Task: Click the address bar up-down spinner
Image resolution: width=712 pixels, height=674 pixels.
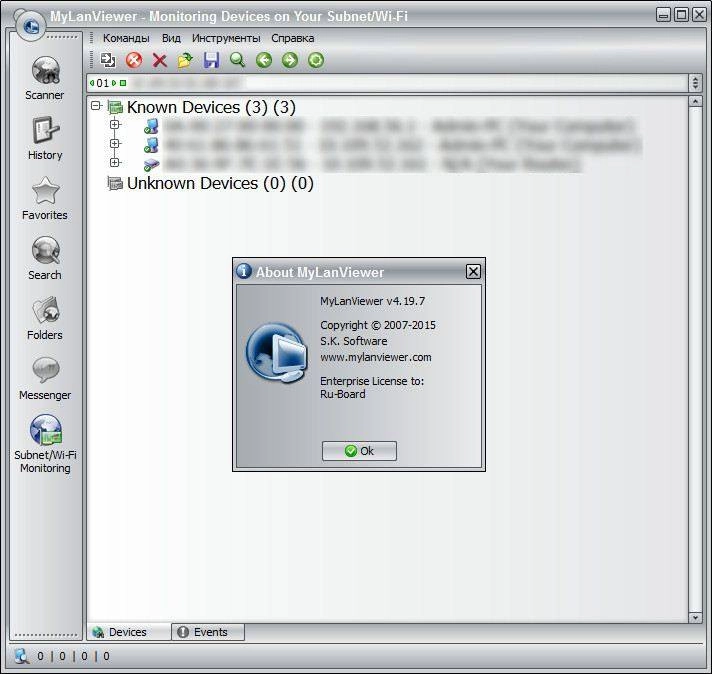Action: 695,83
